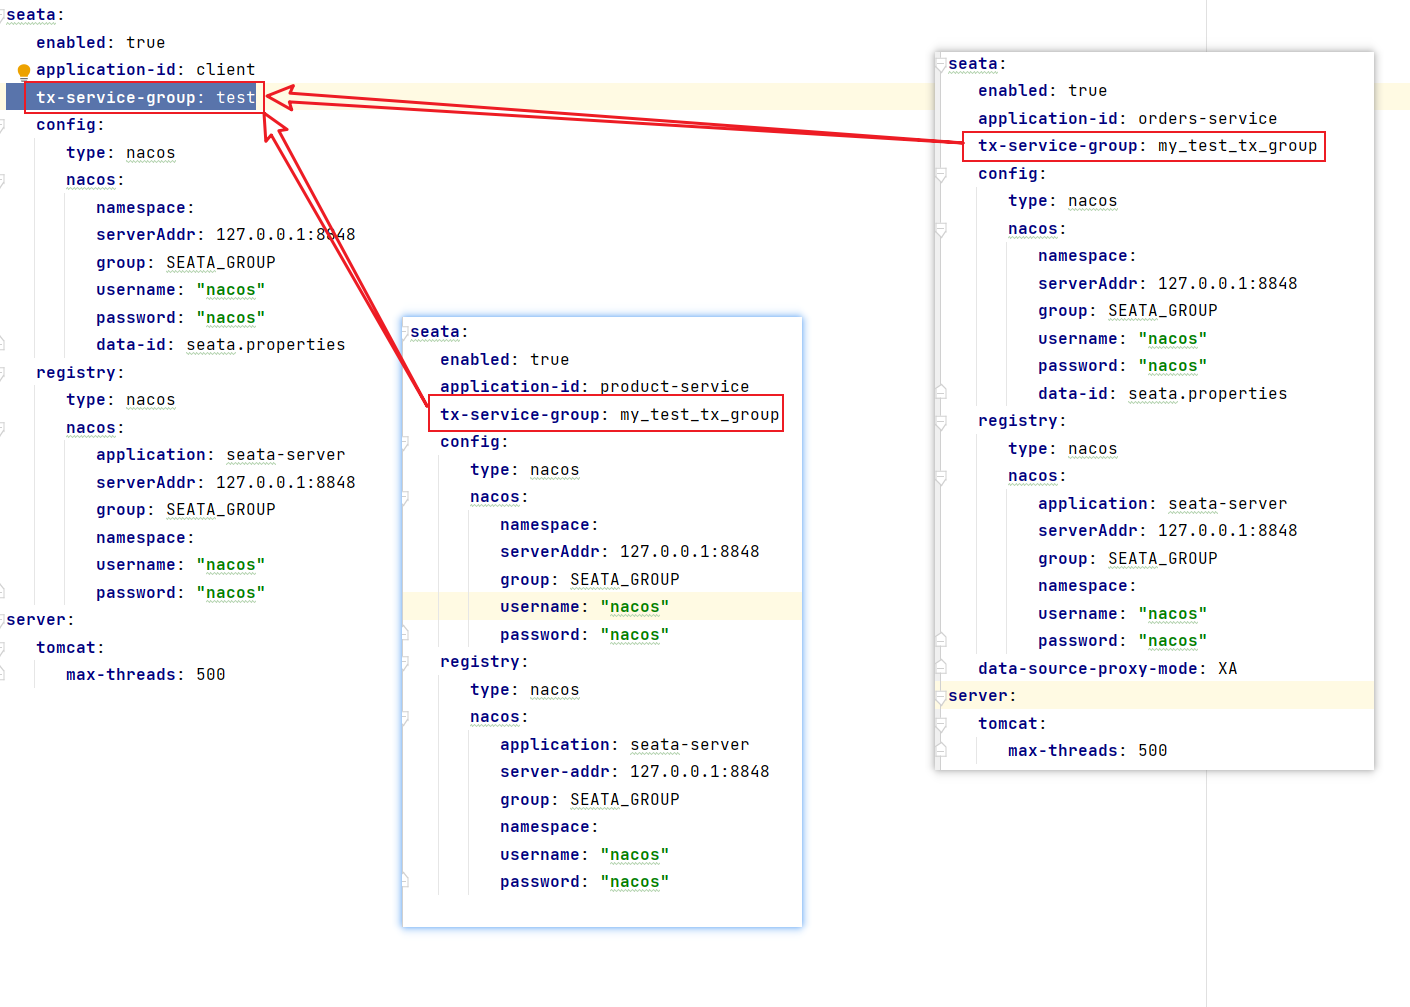Select highlighted line tx-service-group: test
Viewport: 1410px width, 1007px height.
(146, 98)
